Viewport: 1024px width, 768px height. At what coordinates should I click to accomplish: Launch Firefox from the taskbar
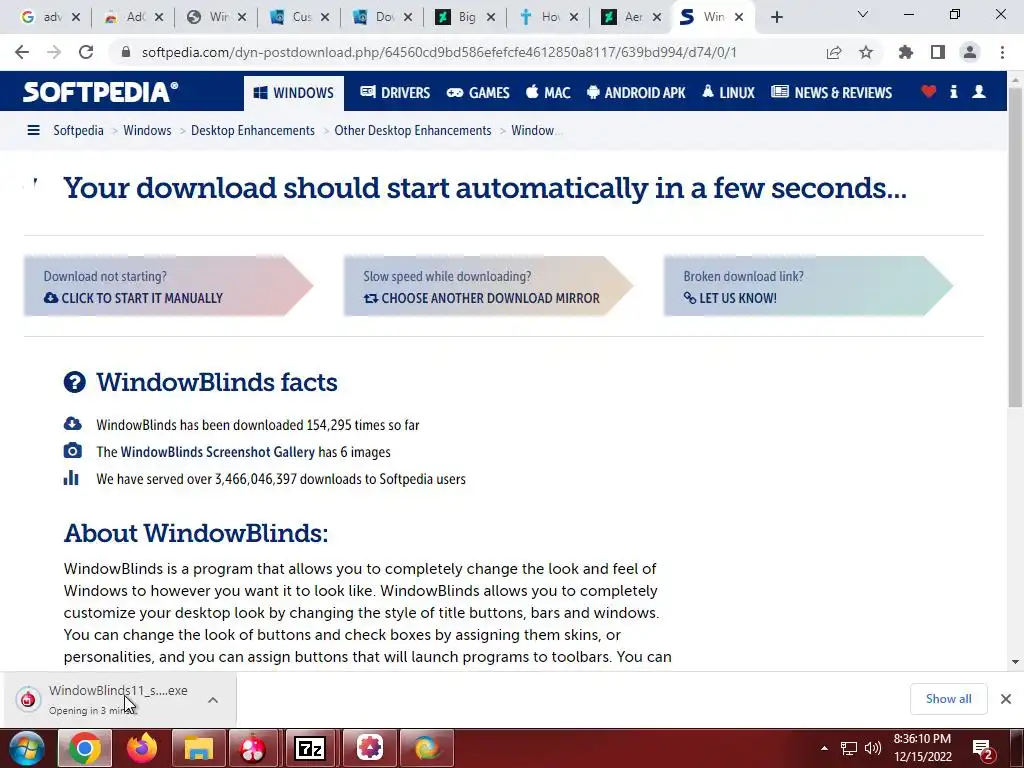(141, 748)
